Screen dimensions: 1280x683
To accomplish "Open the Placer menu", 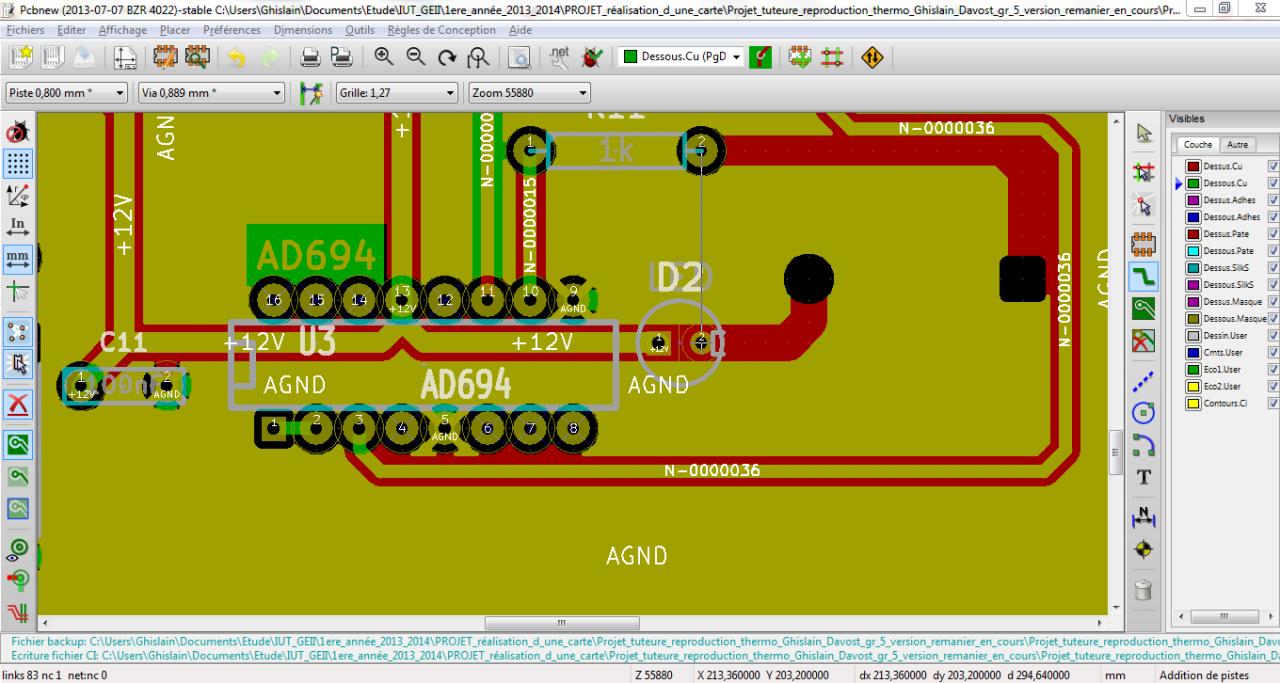I will pos(175,30).
